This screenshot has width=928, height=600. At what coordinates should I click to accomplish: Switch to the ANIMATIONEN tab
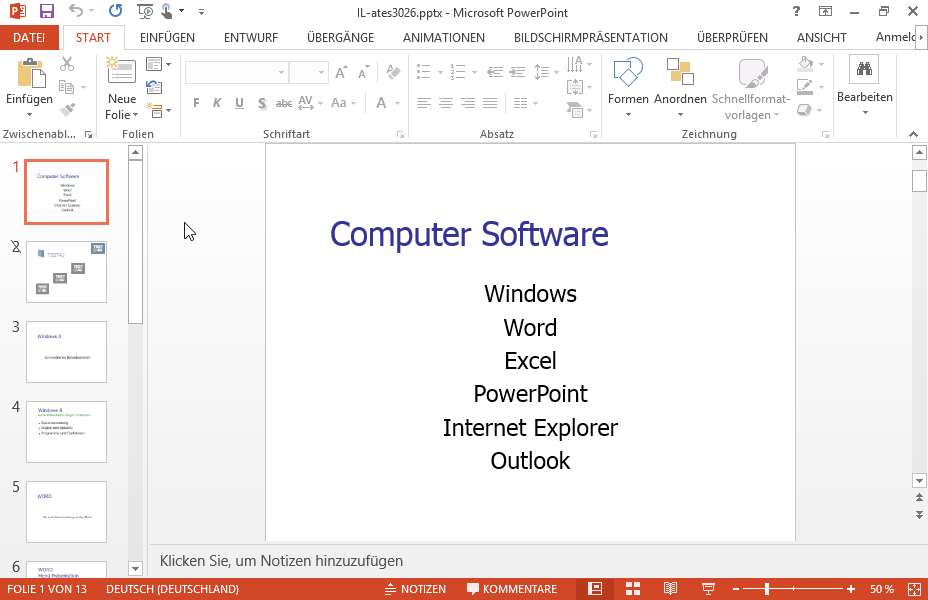click(443, 37)
